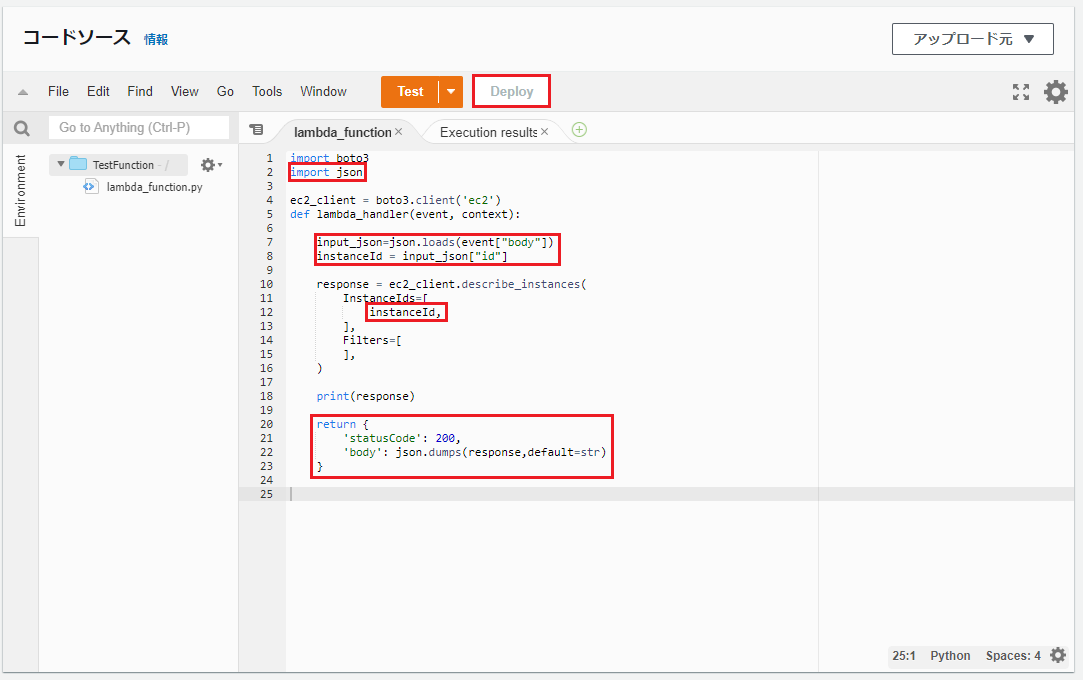Open the Python language selector
The height and width of the screenshot is (680, 1083).
950,656
